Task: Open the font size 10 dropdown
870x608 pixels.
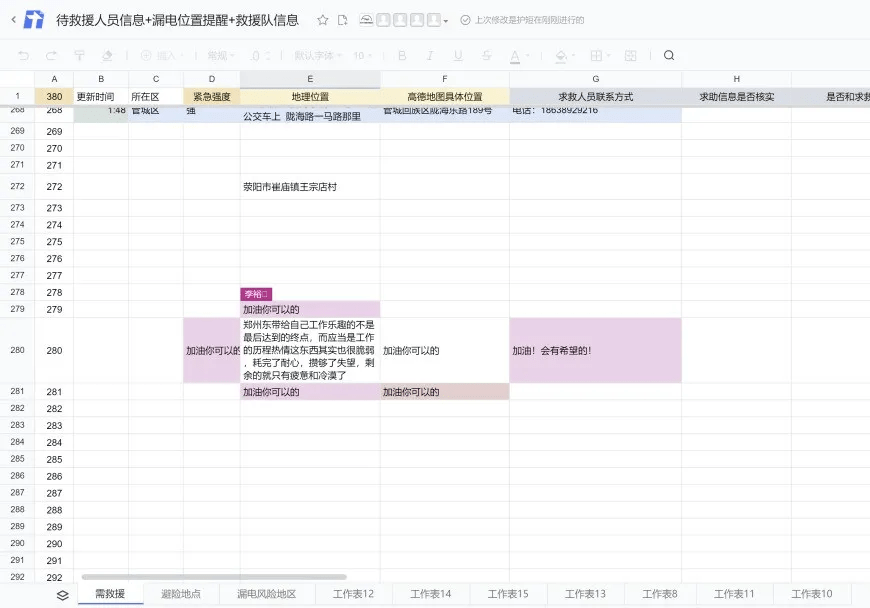Action: pyautogui.click(x=362, y=55)
